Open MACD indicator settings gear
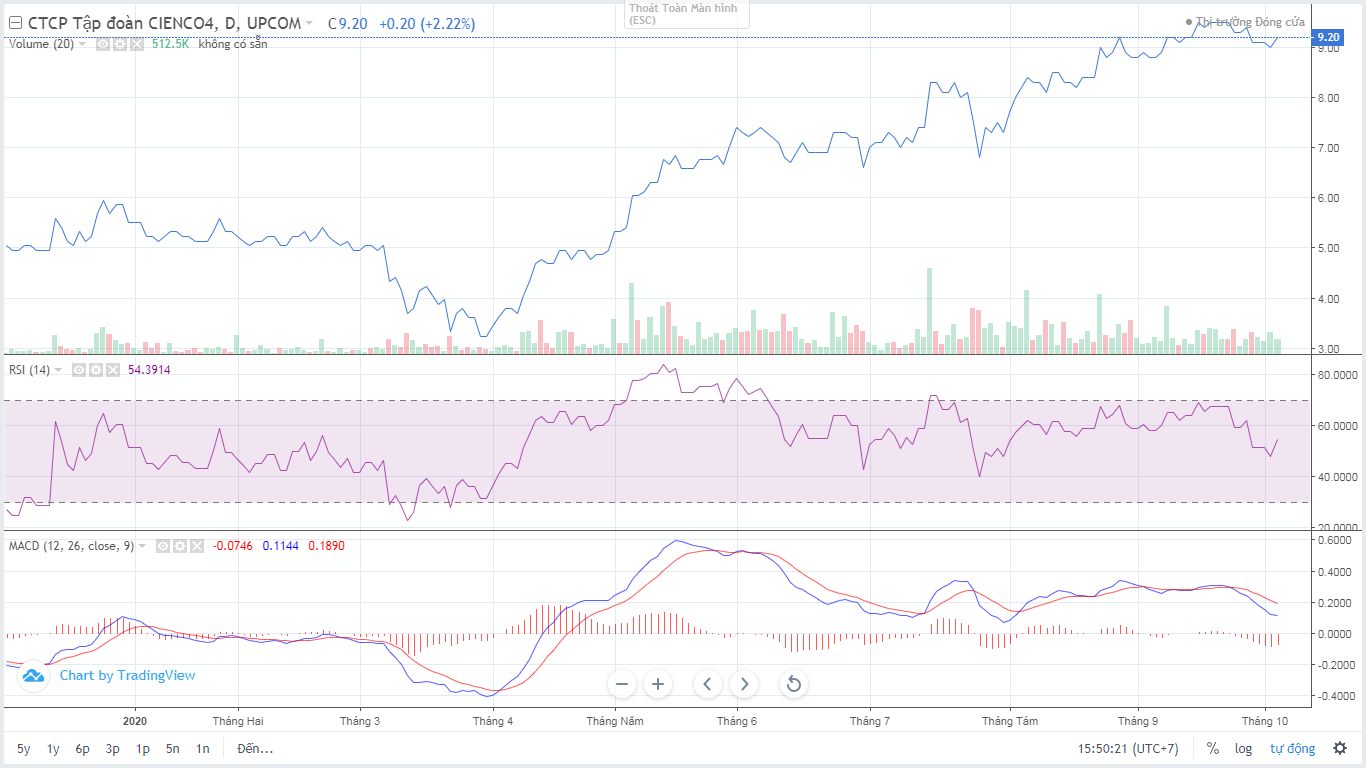 click(x=178, y=546)
